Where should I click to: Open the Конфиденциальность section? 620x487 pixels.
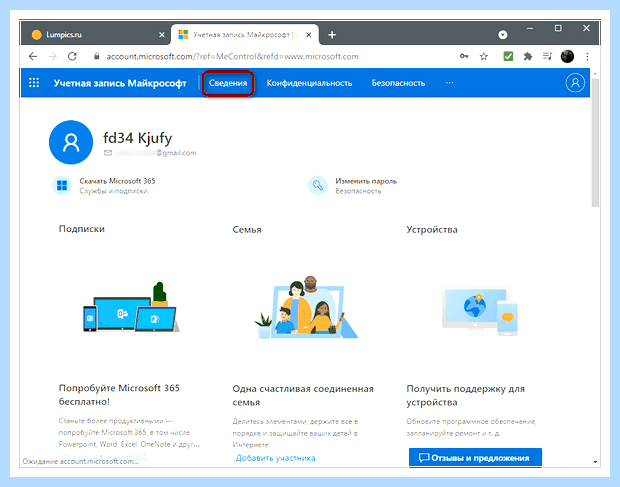pos(309,83)
